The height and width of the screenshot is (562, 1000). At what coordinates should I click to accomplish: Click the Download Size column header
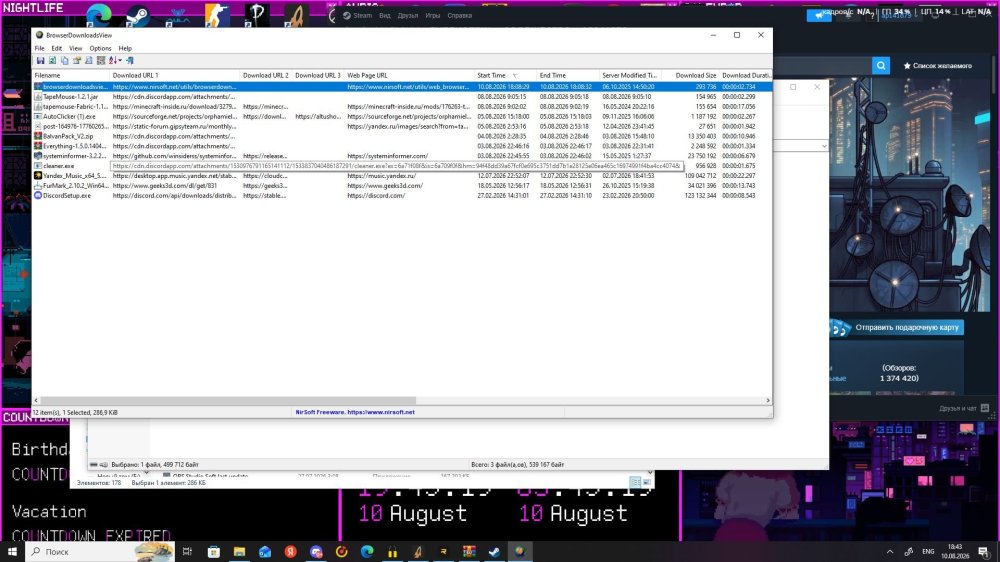pos(690,75)
